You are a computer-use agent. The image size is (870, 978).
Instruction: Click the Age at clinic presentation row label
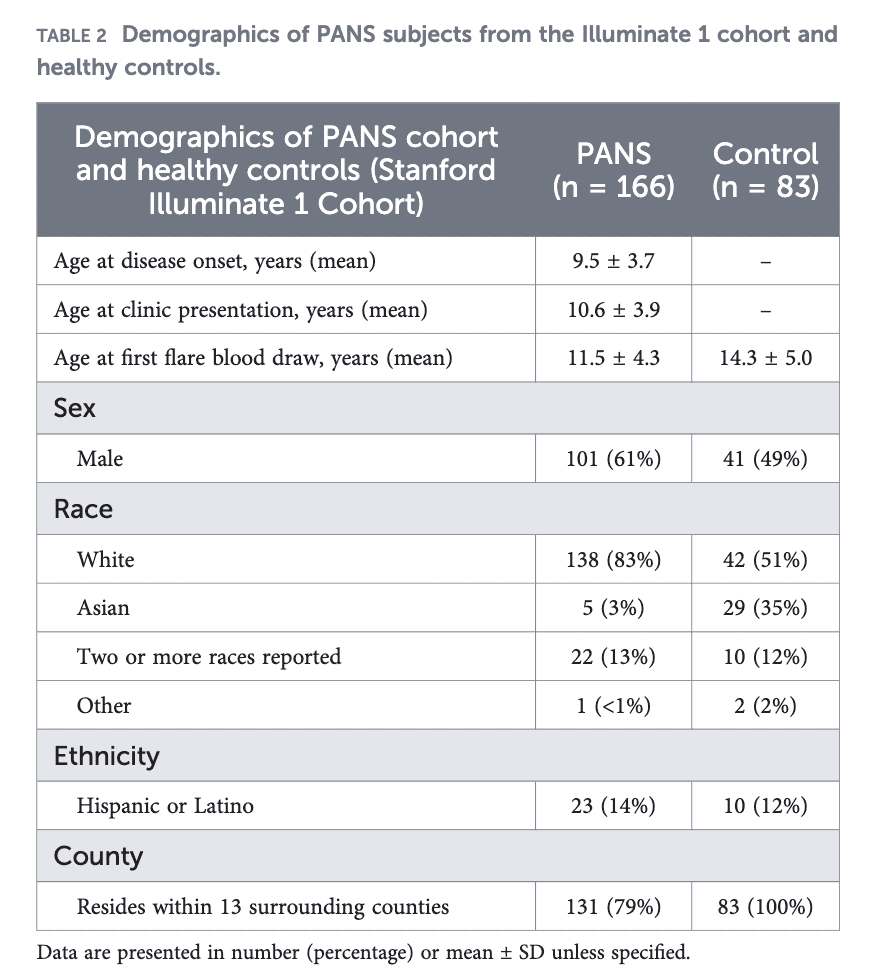(240, 309)
